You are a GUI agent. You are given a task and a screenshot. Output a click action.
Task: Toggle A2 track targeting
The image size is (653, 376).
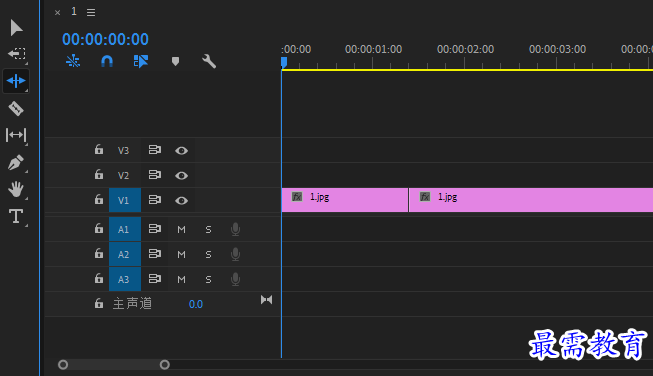pyautogui.click(x=125, y=254)
